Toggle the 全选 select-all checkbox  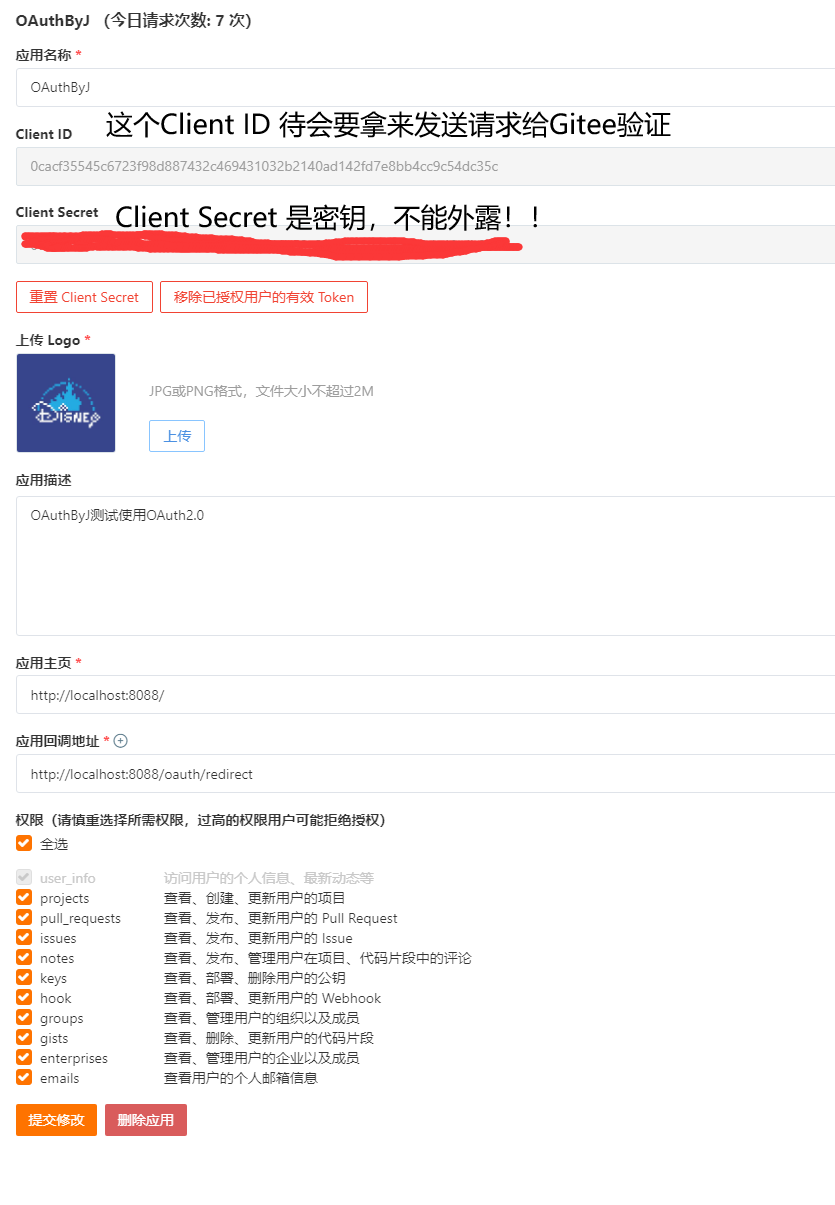pyautogui.click(x=23, y=843)
